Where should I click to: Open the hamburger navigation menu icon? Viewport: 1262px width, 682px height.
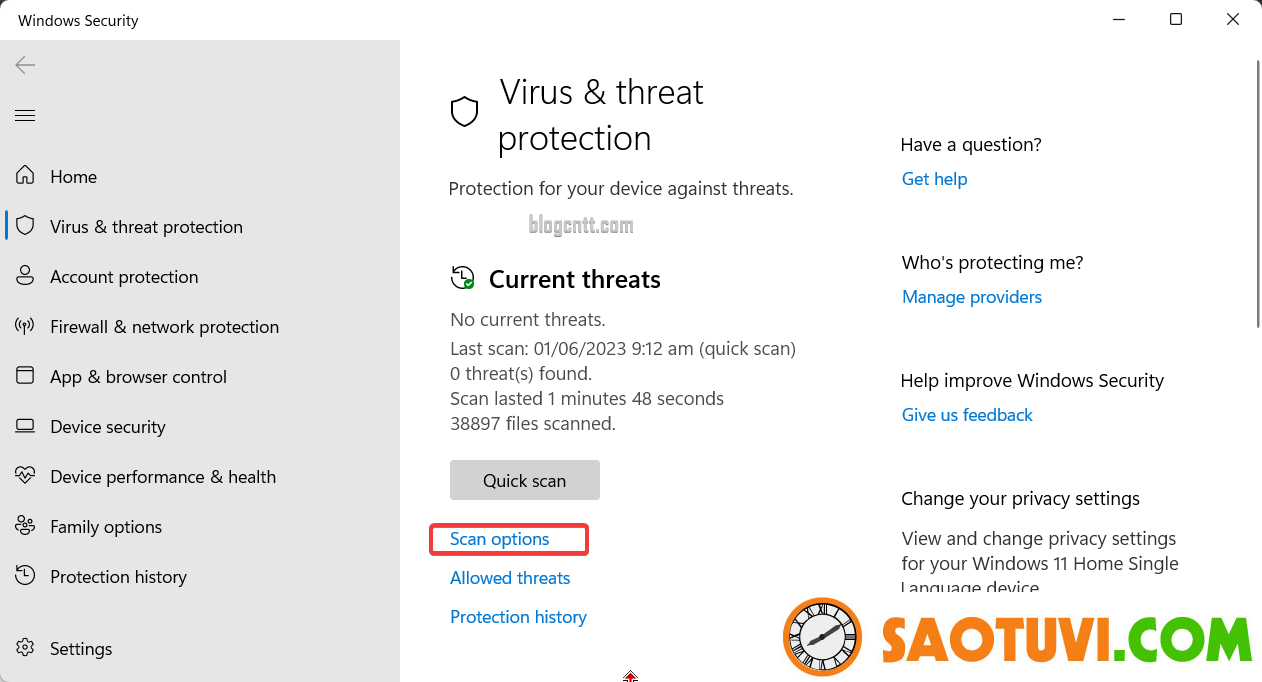[25, 116]
